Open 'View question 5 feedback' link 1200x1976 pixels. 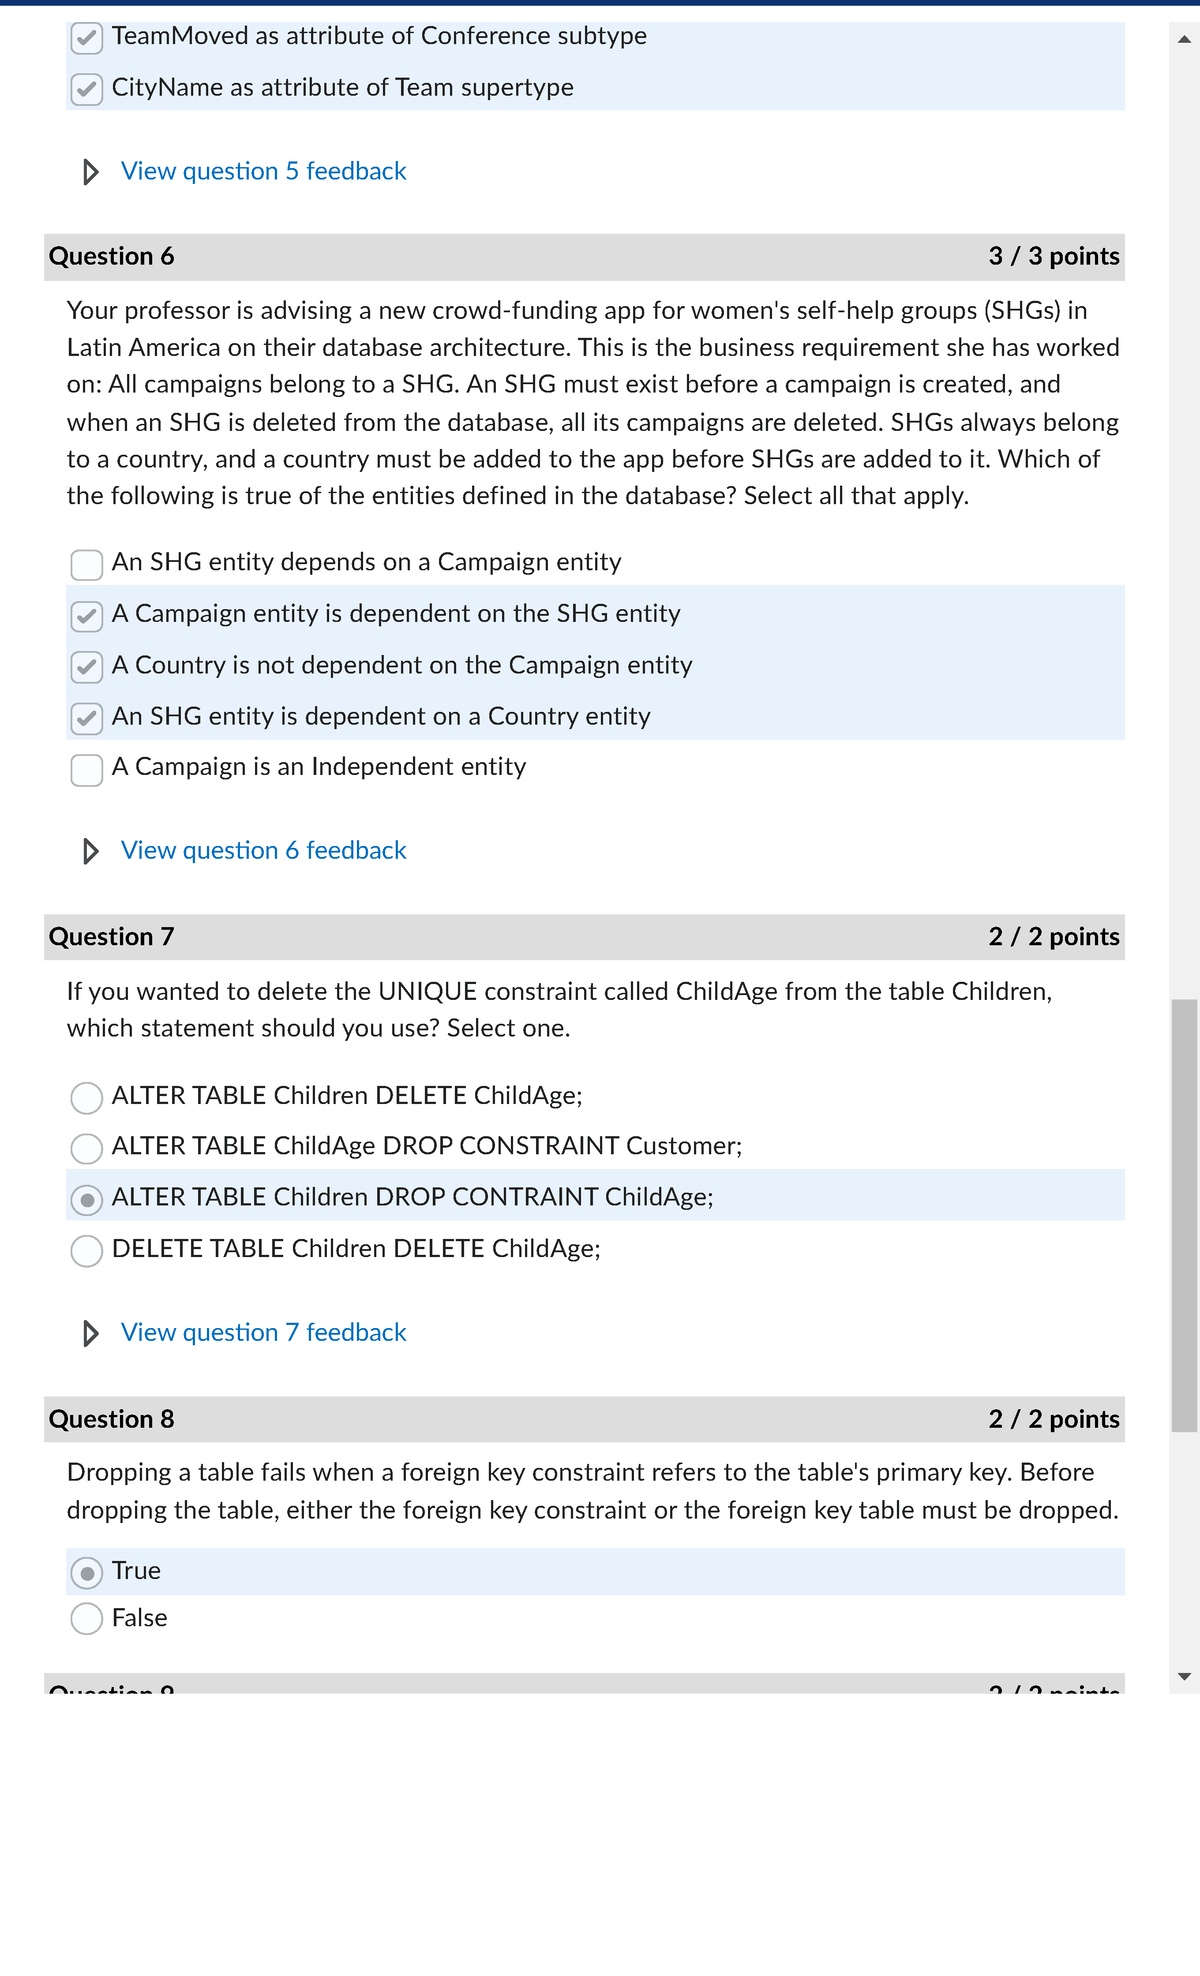pyautogui.click(x=262, y=171)
